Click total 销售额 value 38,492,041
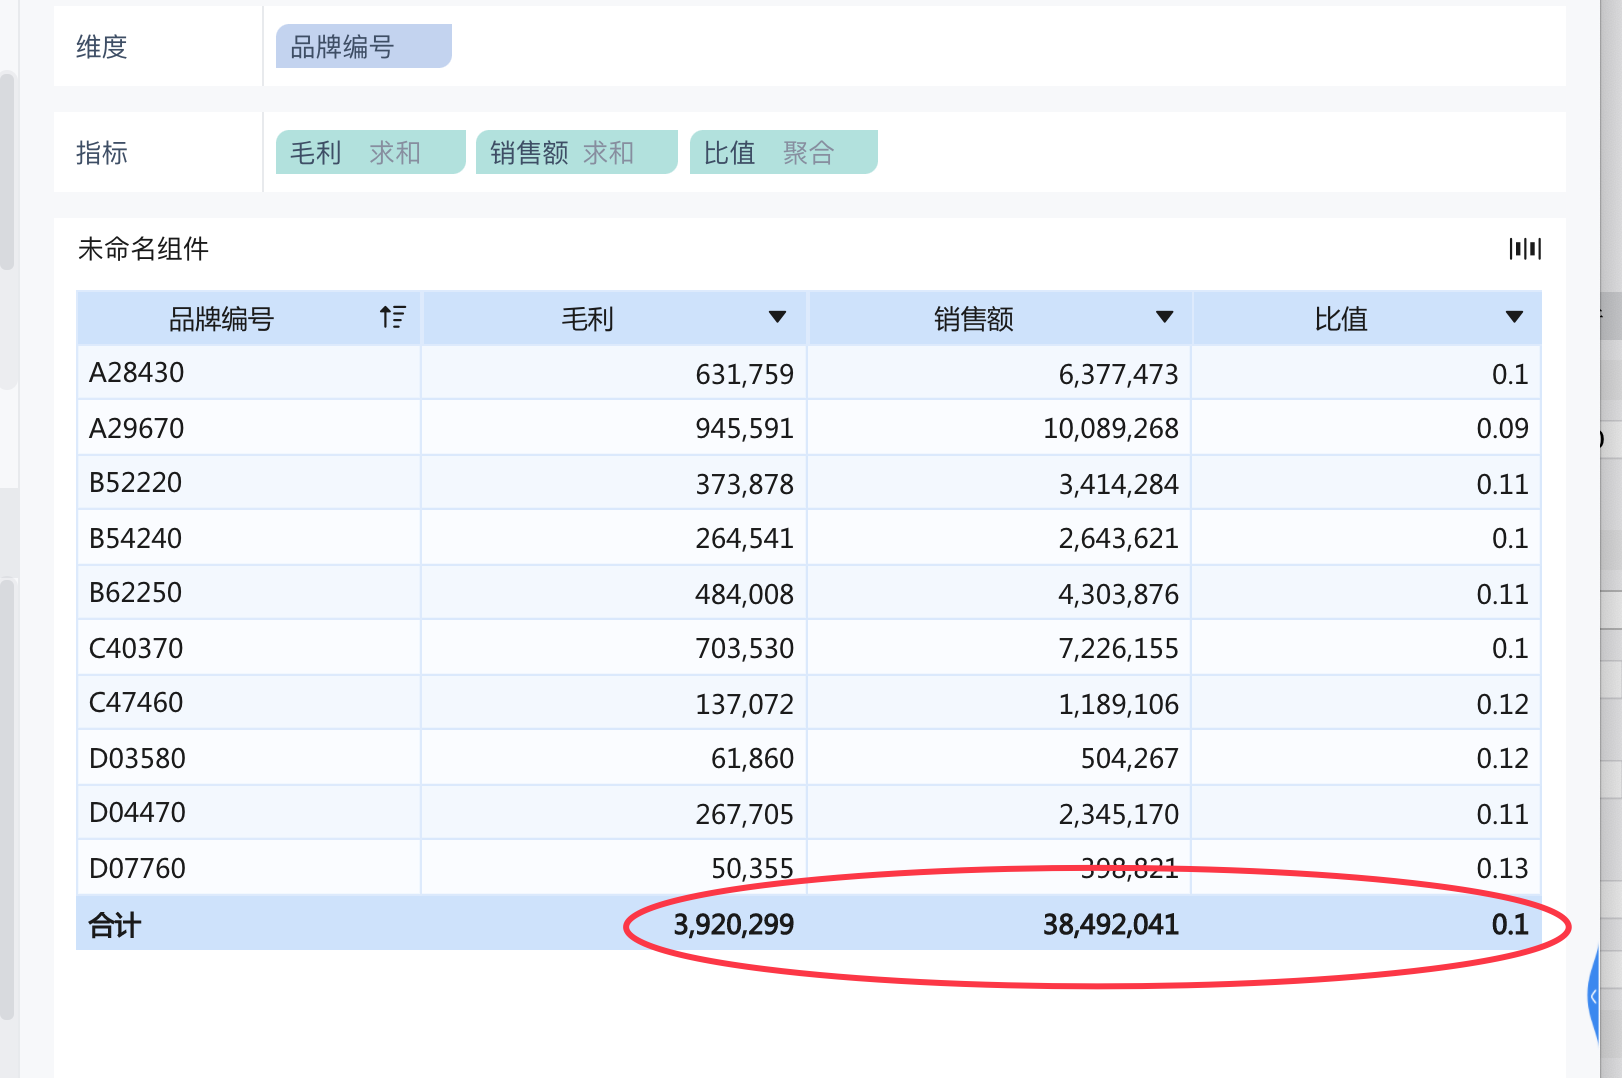 pyautogui.click(x=1110, y=925)
